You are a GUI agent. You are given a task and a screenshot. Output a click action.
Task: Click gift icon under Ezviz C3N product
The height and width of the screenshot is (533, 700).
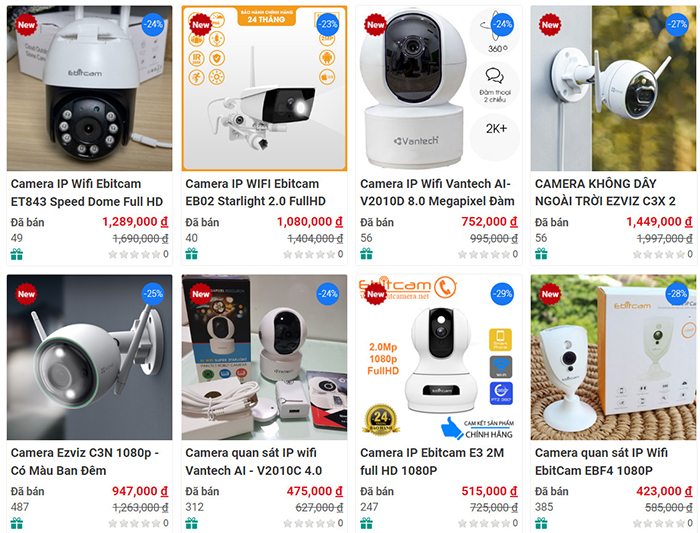click(17, 523)
